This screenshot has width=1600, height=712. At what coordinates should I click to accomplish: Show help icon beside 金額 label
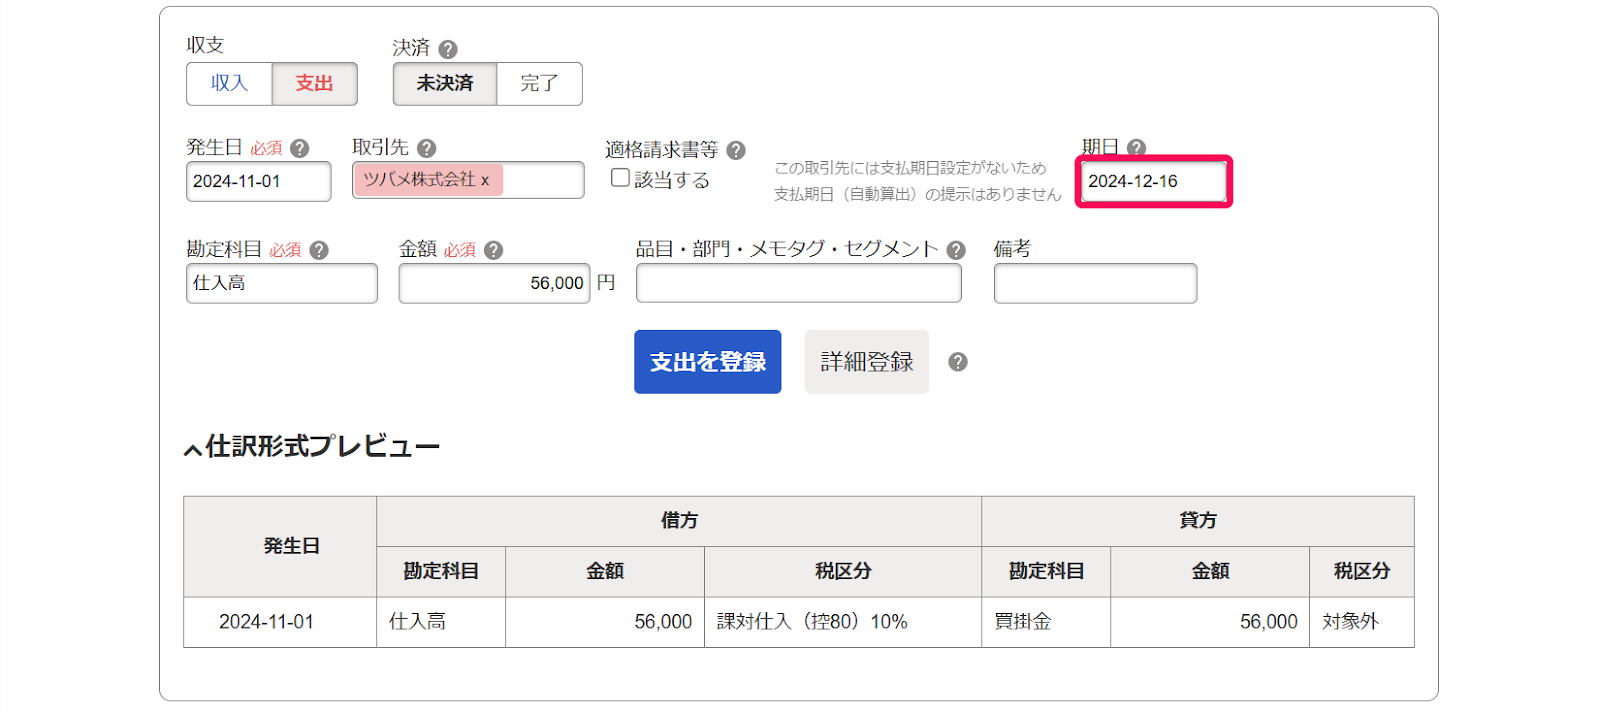tap(493, 251)
